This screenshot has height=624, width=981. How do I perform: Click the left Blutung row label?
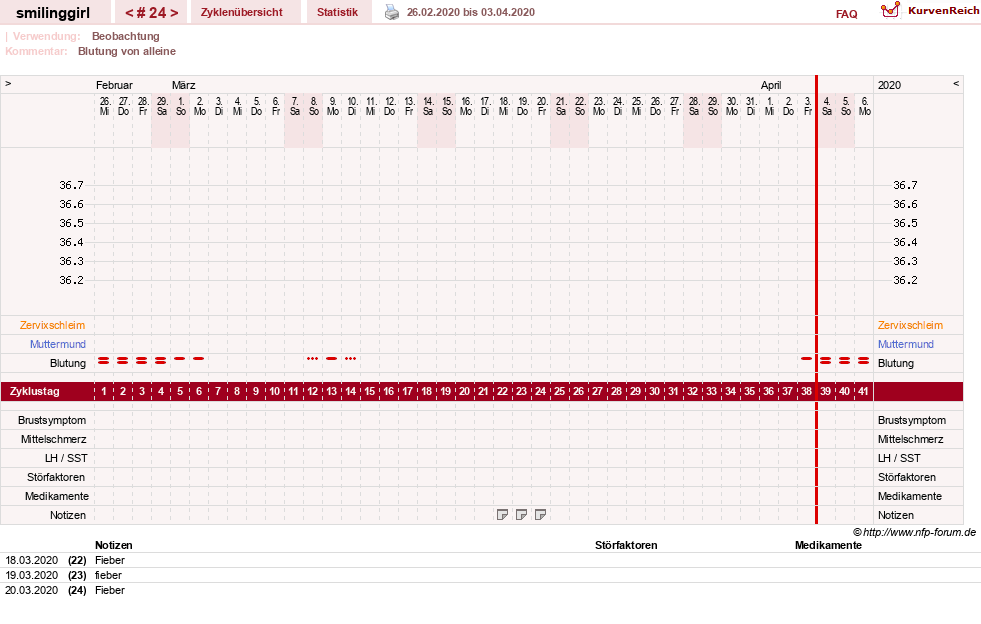click(68, 363)
